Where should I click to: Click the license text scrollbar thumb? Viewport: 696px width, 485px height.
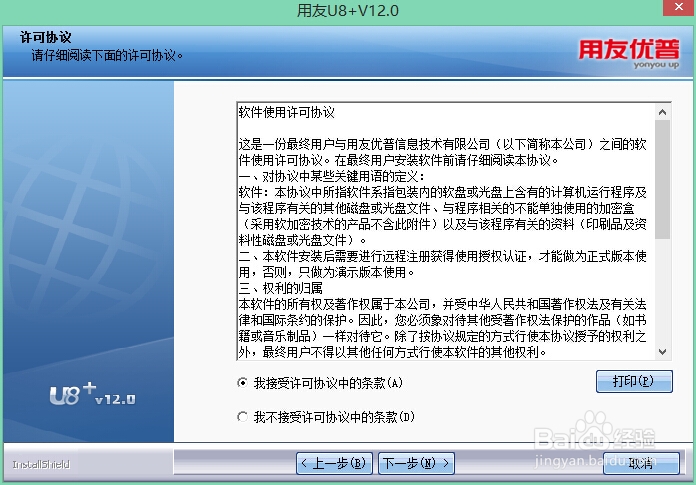click(662, 179)
